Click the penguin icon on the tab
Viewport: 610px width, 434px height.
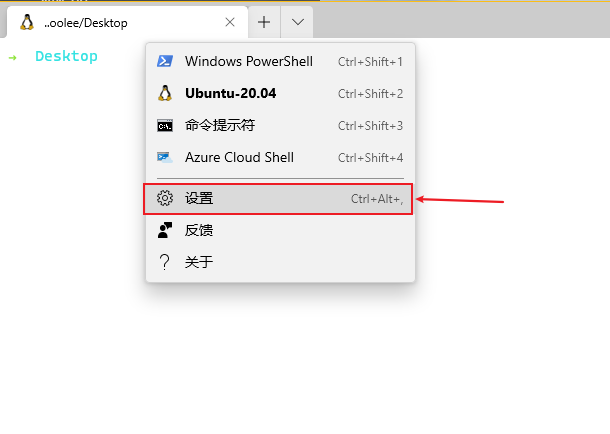(27, 23)
